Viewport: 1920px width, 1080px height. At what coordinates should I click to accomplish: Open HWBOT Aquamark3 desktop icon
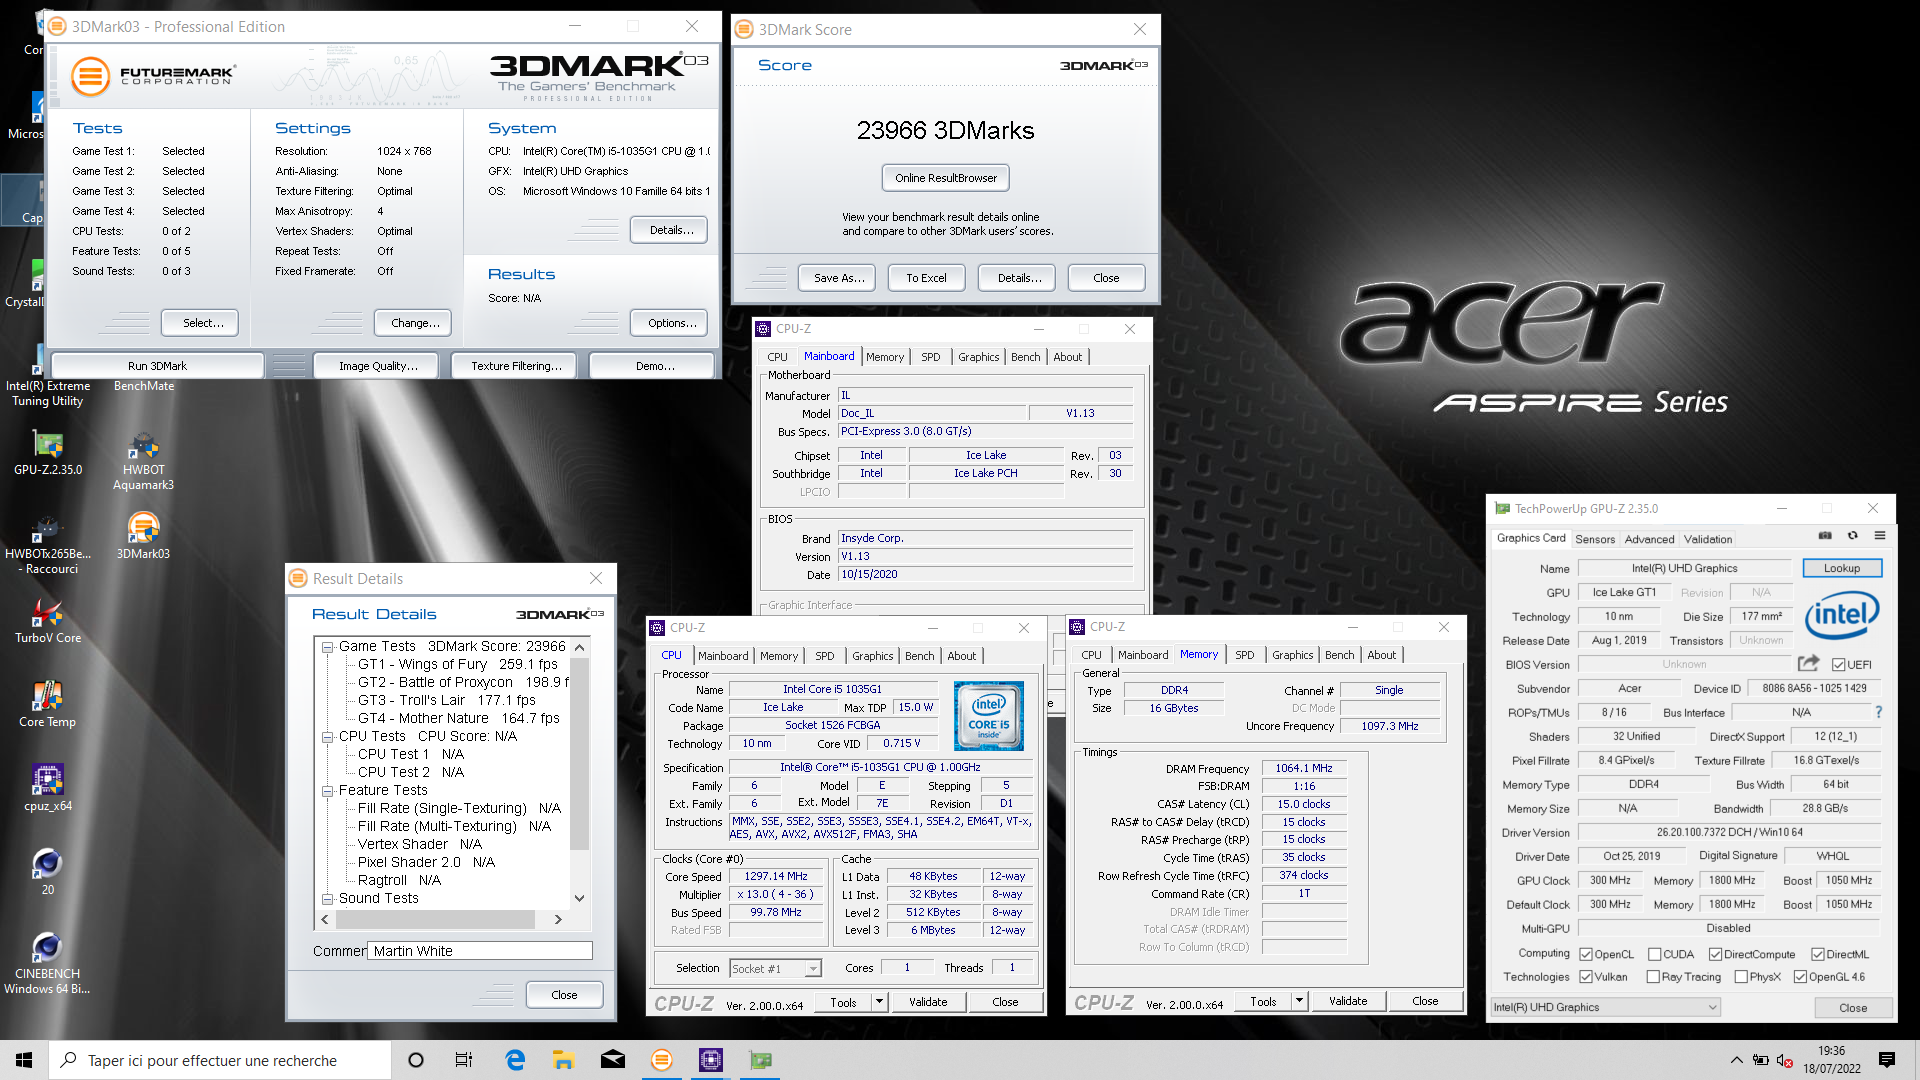(x=143, y=460)
